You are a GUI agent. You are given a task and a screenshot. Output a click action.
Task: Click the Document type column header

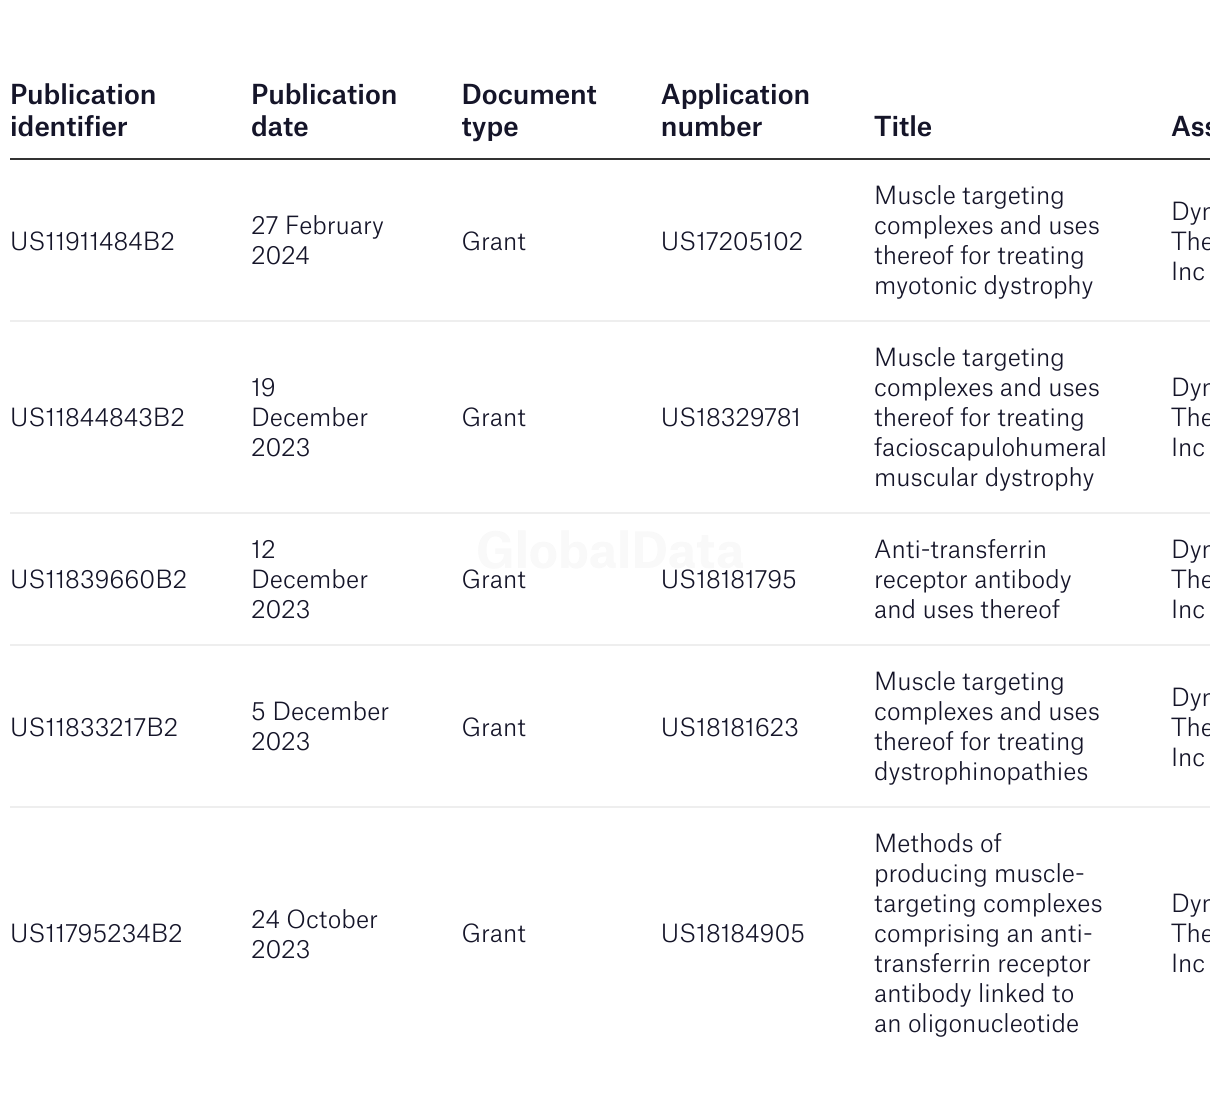click(x=528, y=111)
